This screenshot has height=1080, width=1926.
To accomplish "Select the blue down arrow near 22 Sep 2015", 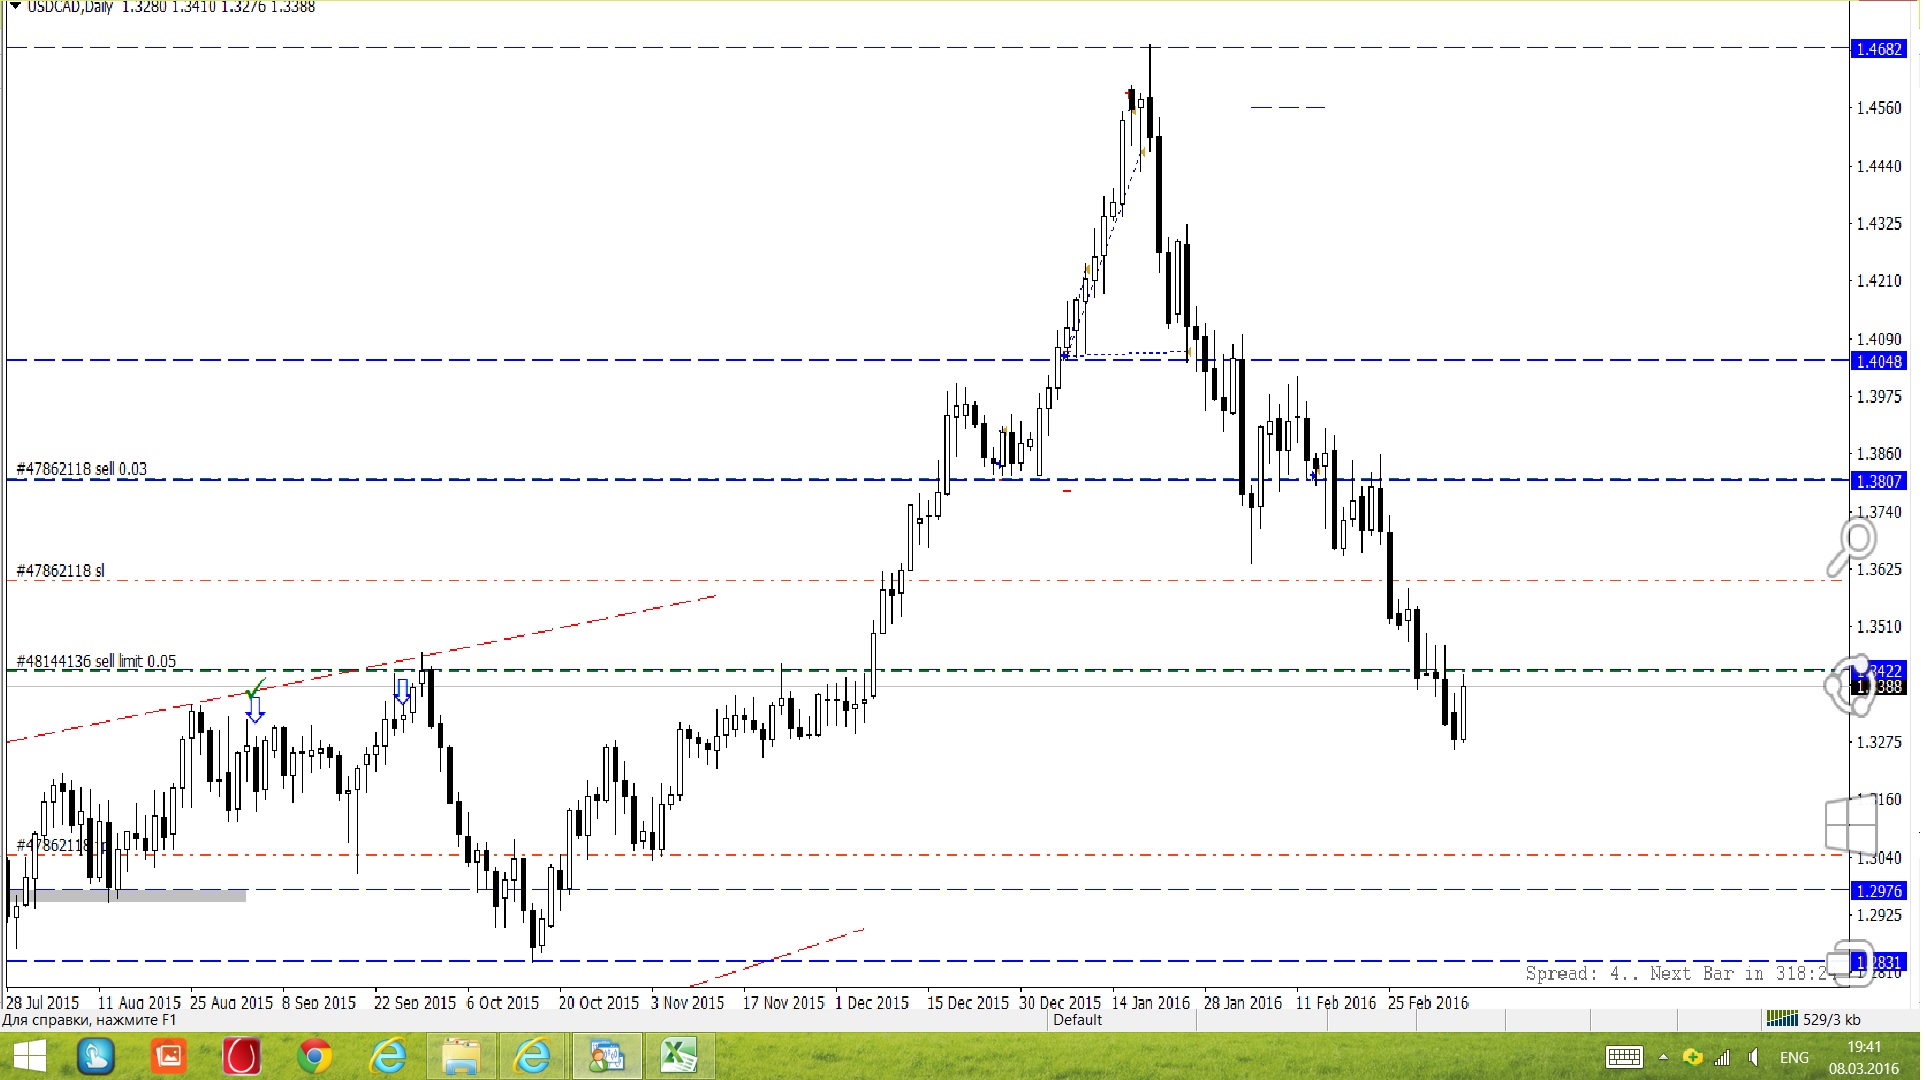I will 402,690.
